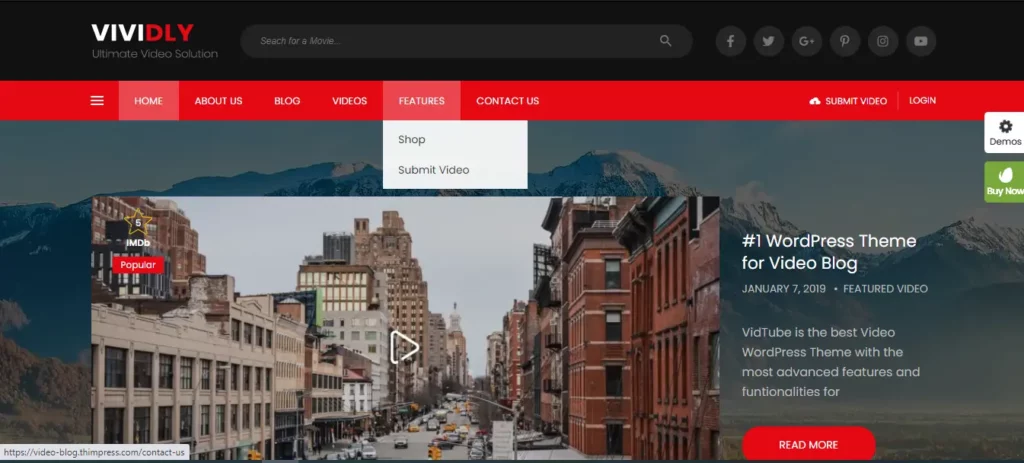This screenshot has width=1024, height=463.
Task: Choose Submit Video in the dropdown
Action: point(433,170)
